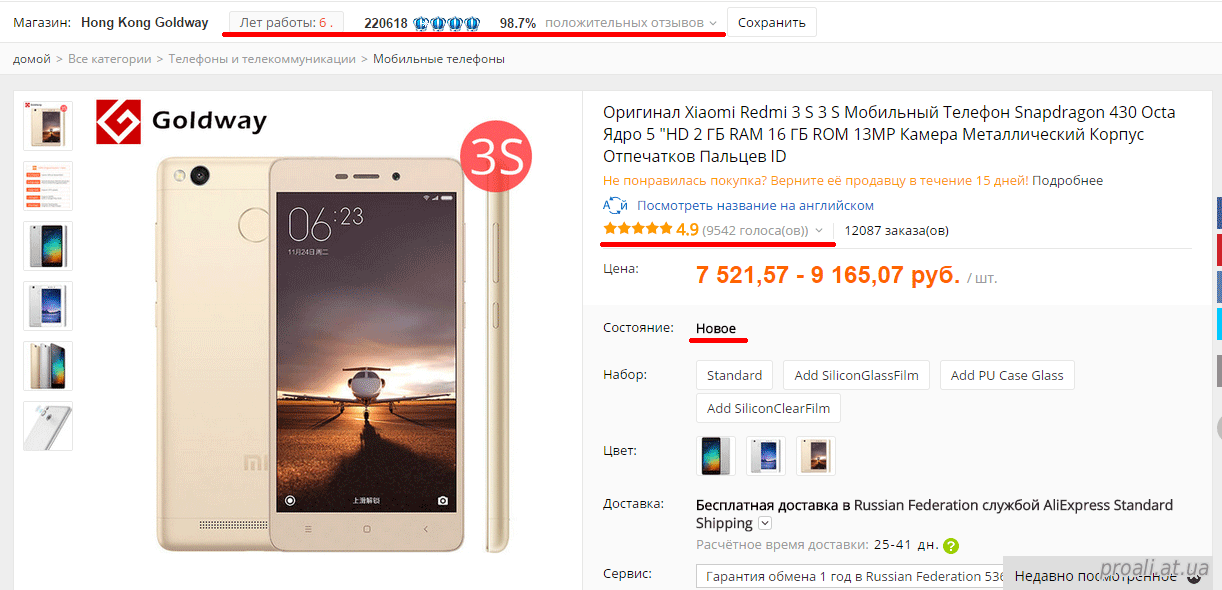
Task: Expand the positive feedback dropdown arrow
Action: pyautogui.click(x=713, y=23)
